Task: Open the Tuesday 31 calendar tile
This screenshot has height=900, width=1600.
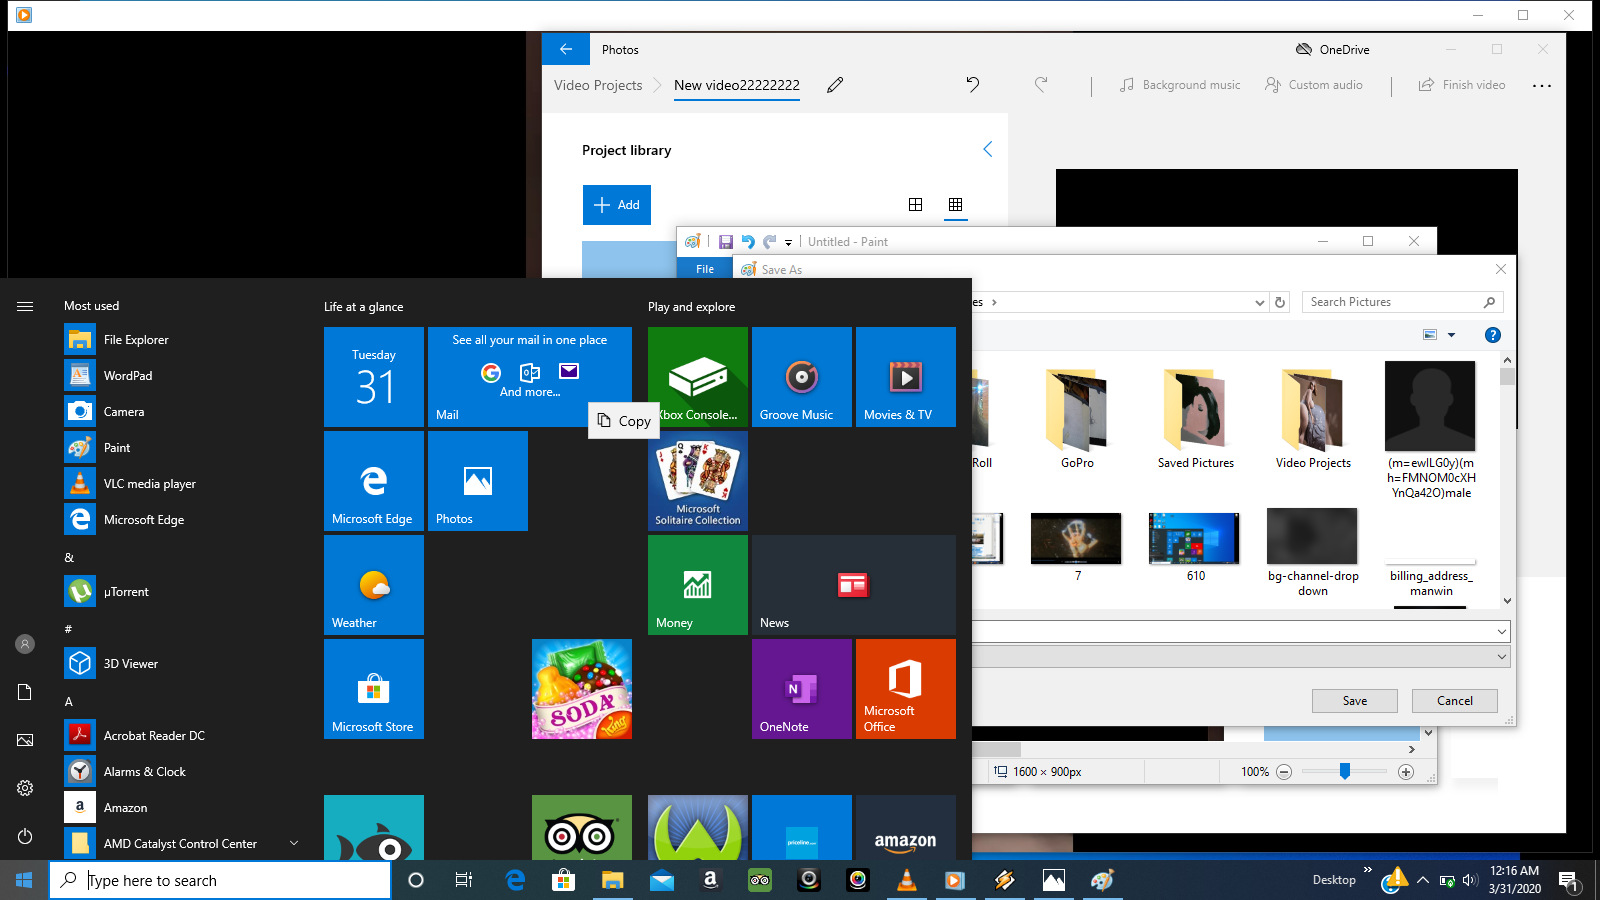Action: [x=374, y=377]
